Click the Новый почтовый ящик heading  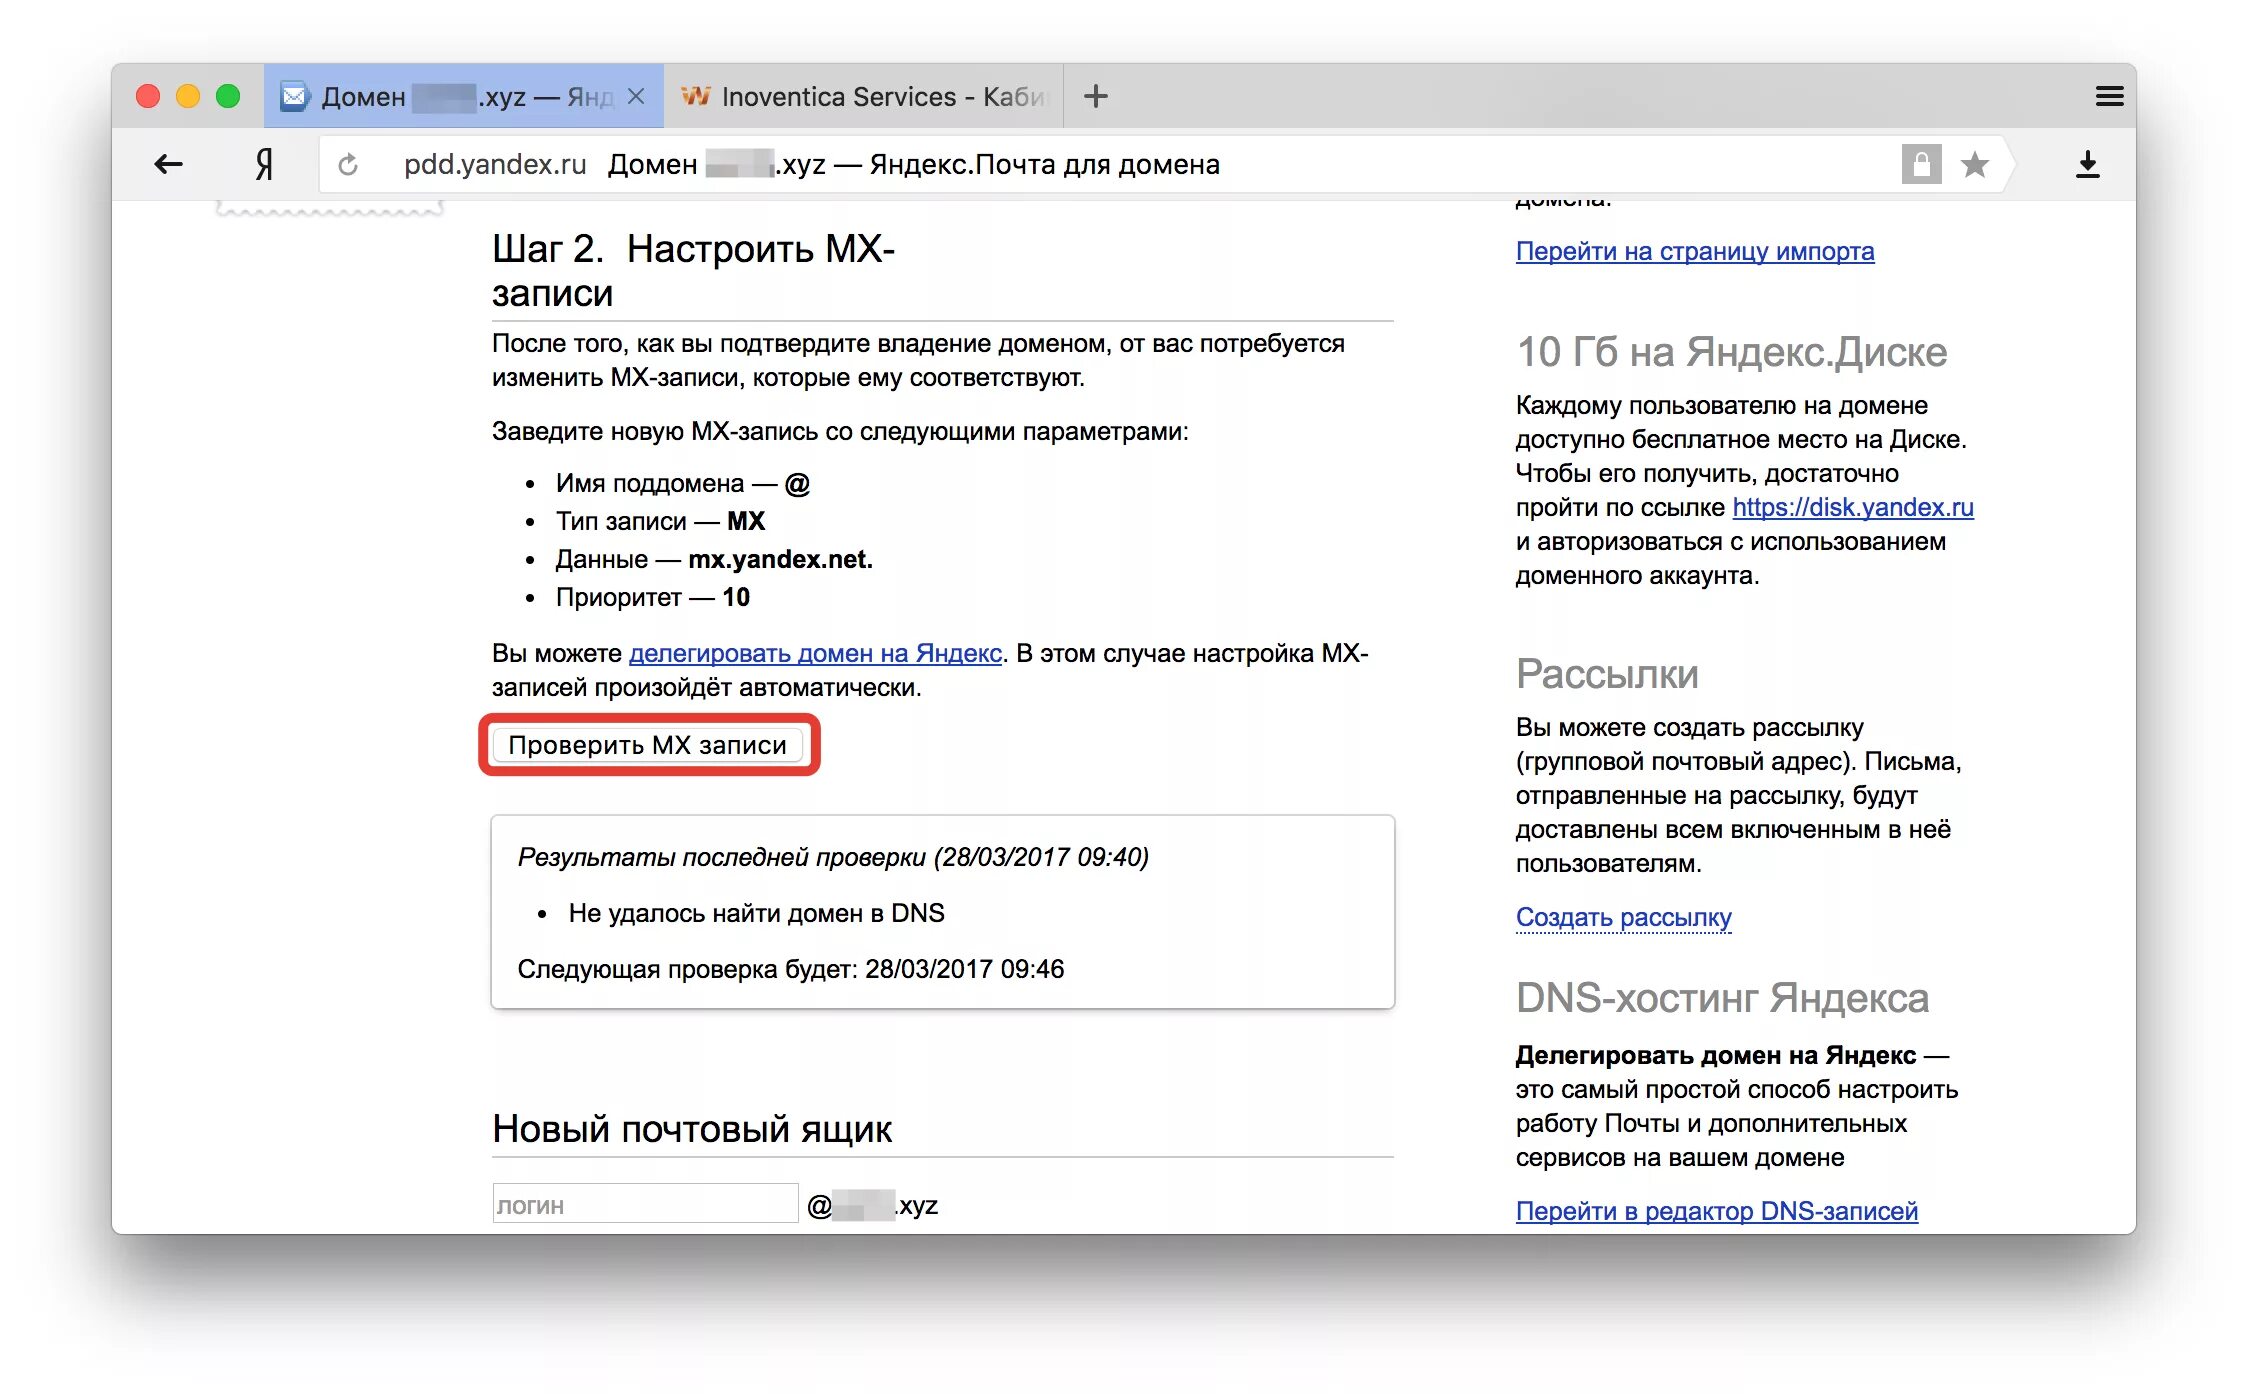click(x=692, y=1129)
